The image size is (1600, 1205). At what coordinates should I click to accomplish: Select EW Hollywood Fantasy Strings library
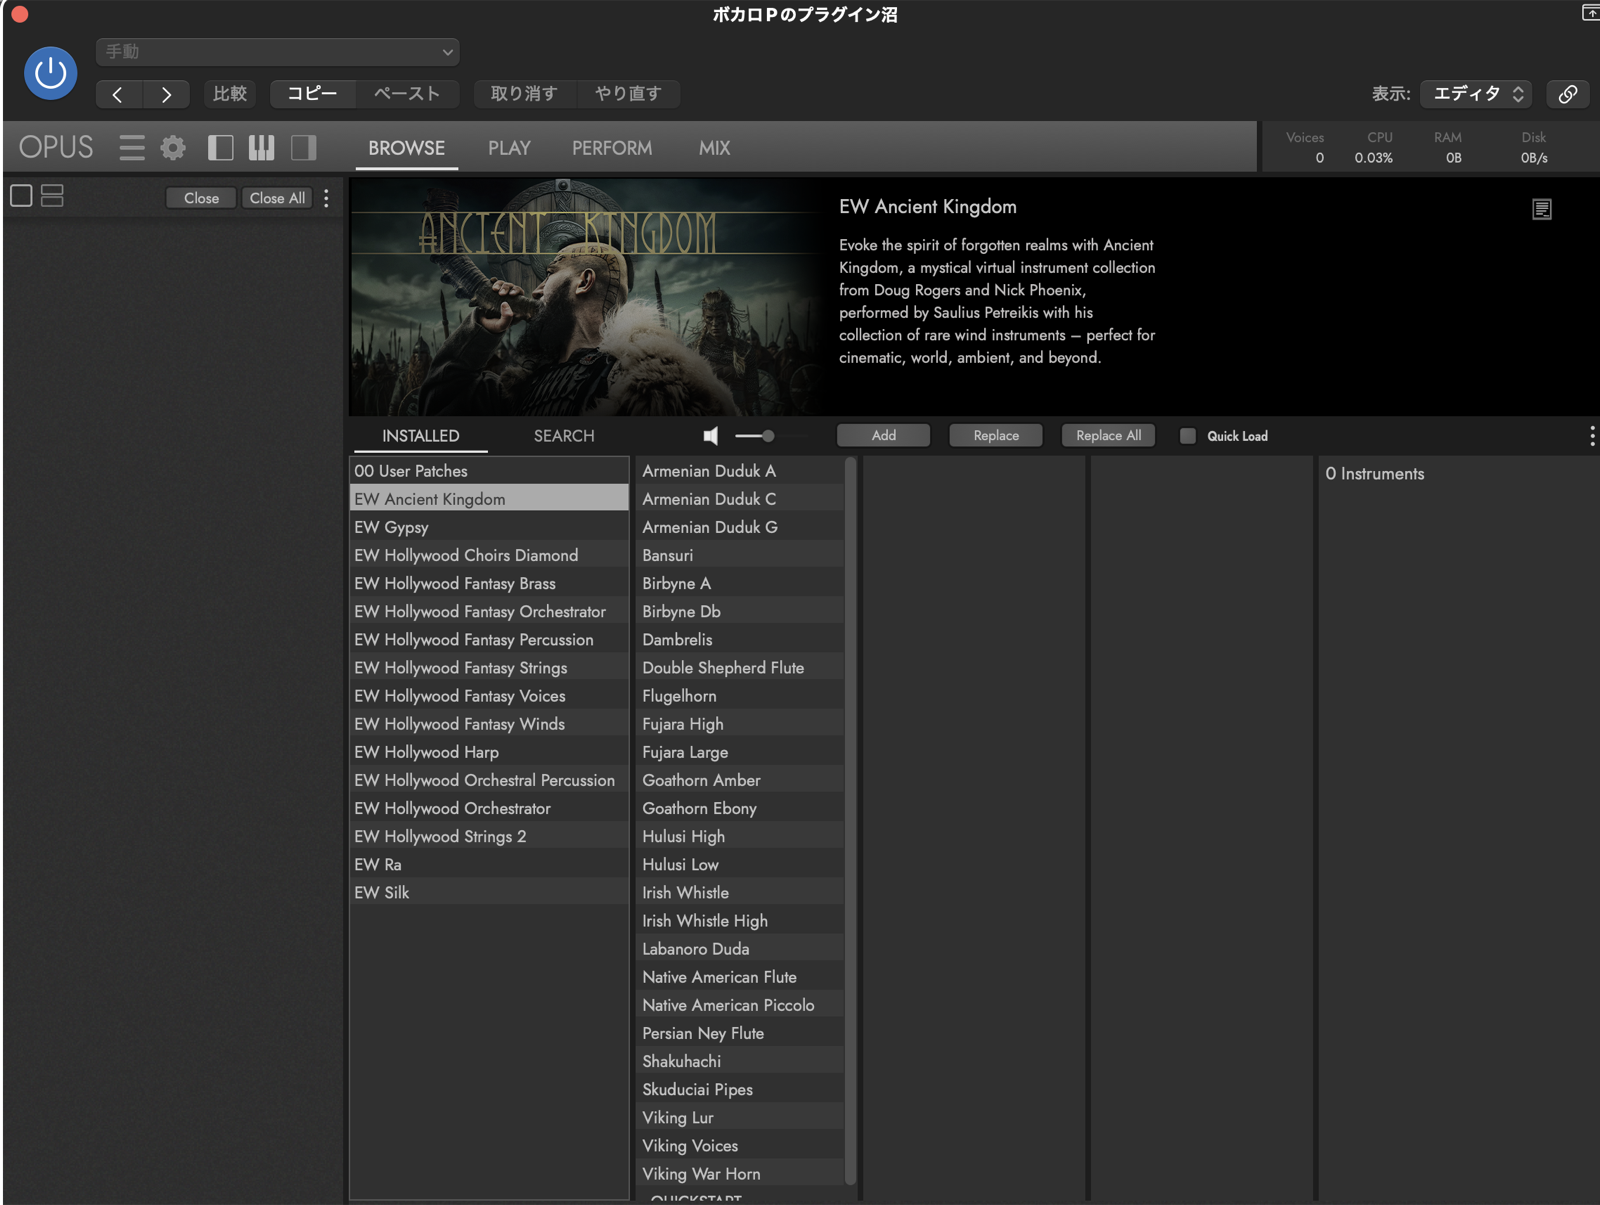[x=489, y=668]
